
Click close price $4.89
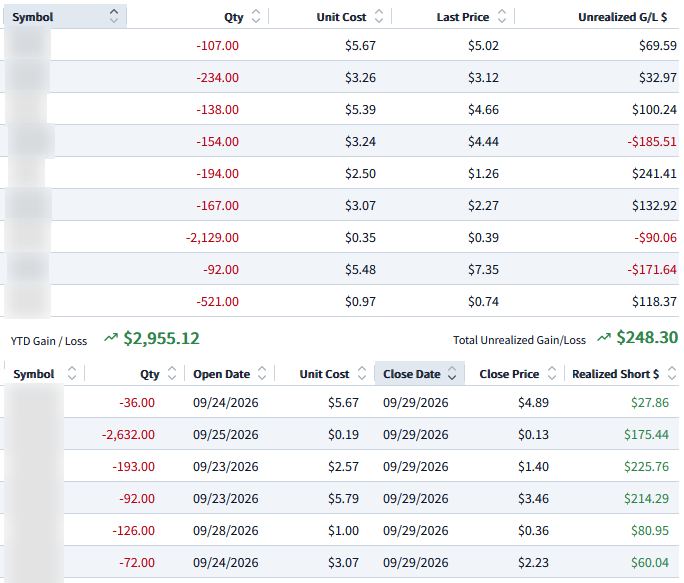(534, 402)
